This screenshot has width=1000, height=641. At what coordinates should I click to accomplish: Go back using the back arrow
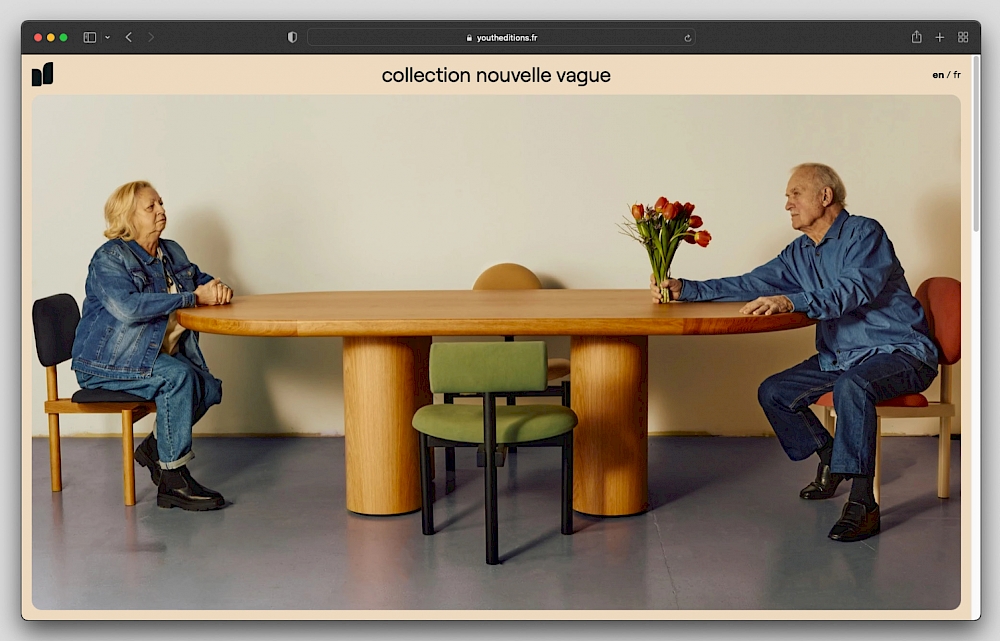point(129,37)
